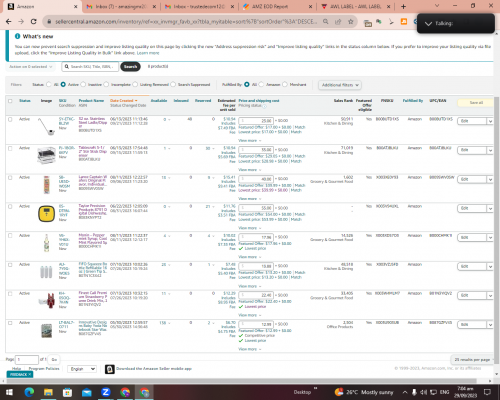Click the folder extension icon in the toolbar

click(x=368, y=23)
